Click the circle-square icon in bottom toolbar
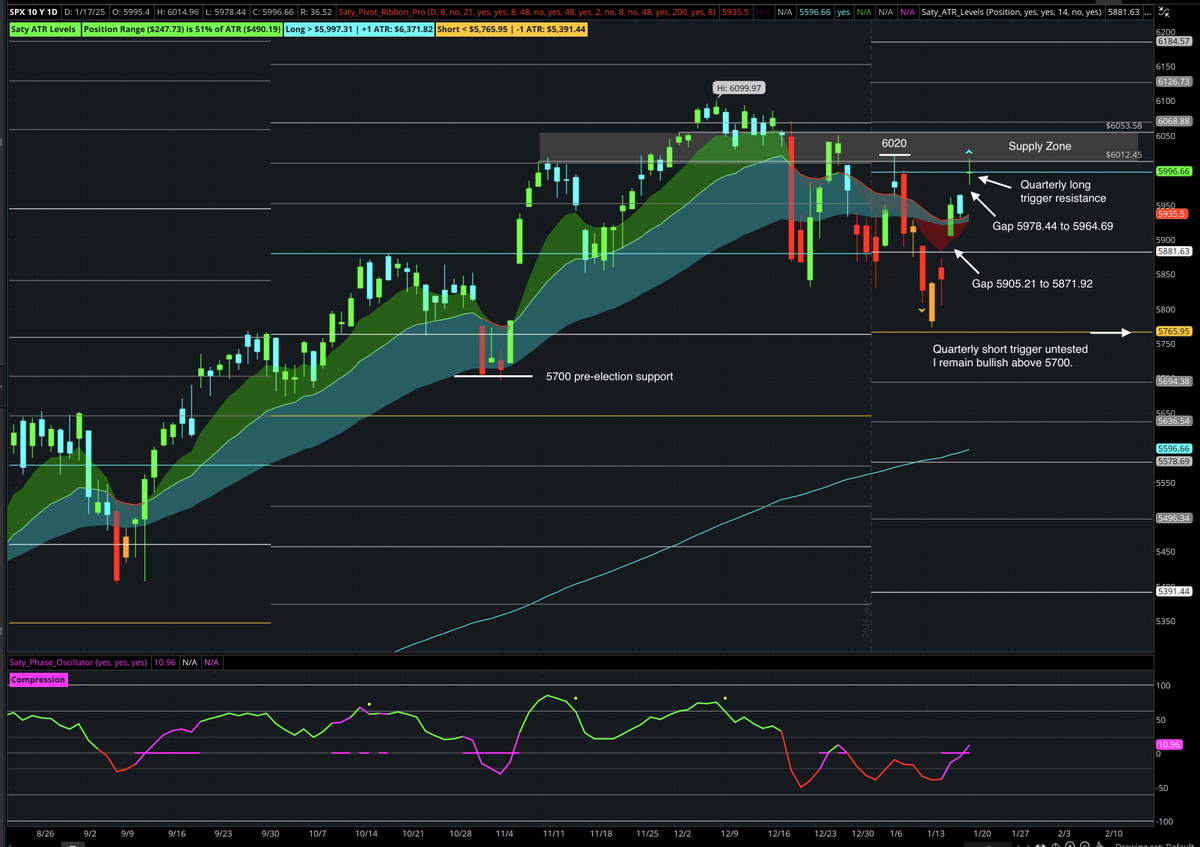The width and height of the screenshot is (1200, 847). point(1085,843)
